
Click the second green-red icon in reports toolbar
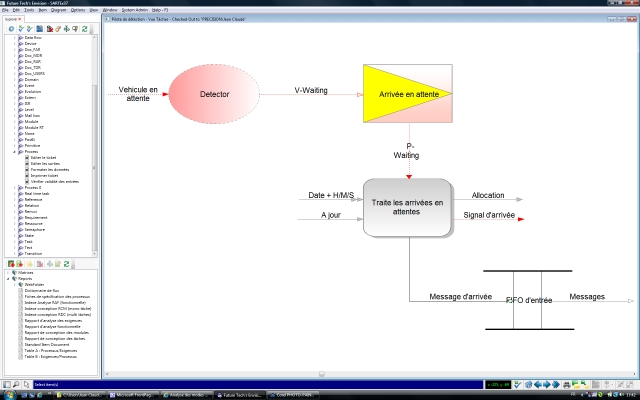tap(19, 264)
